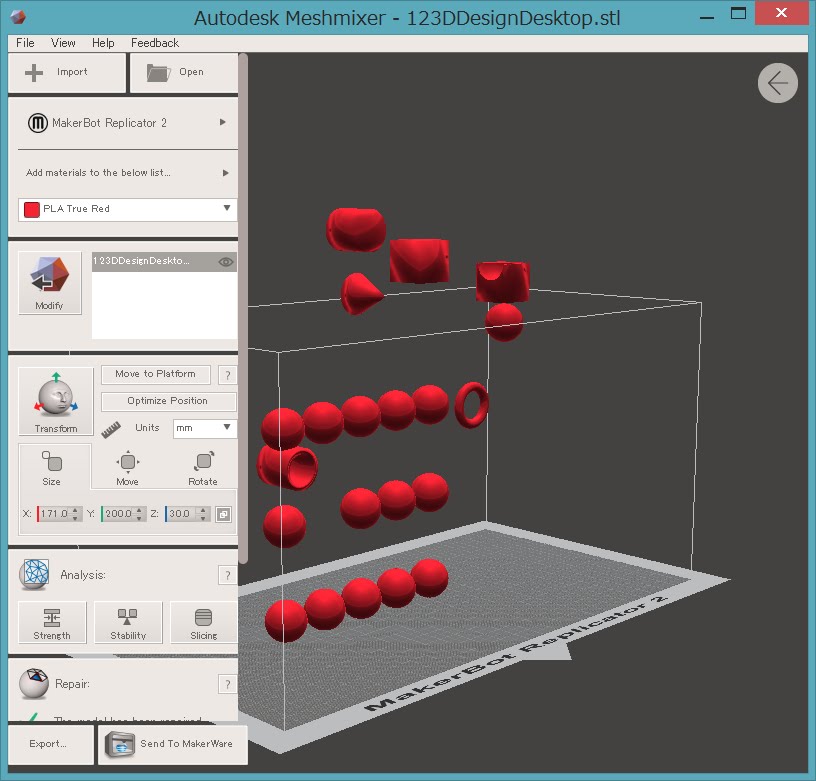Click the help ? next to Move to Platform
The image size is (816, 781).
tap(227, 375)
